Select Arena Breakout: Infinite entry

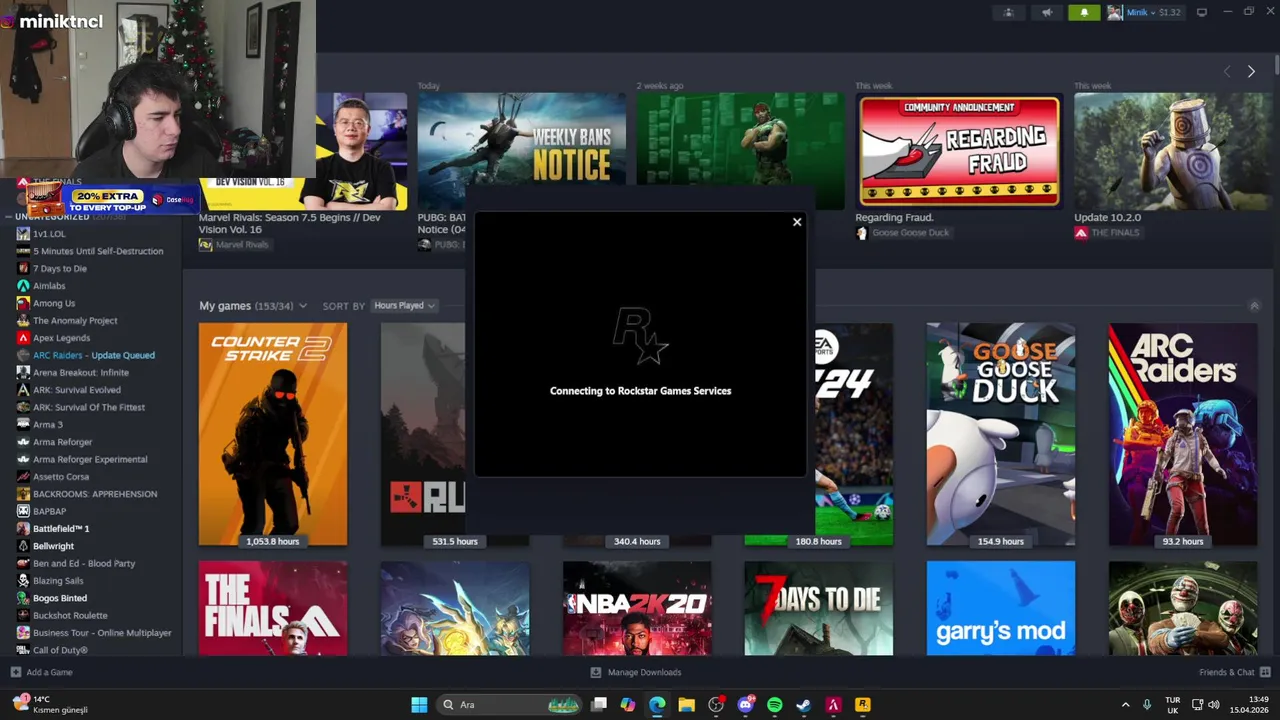pos(81,372)
